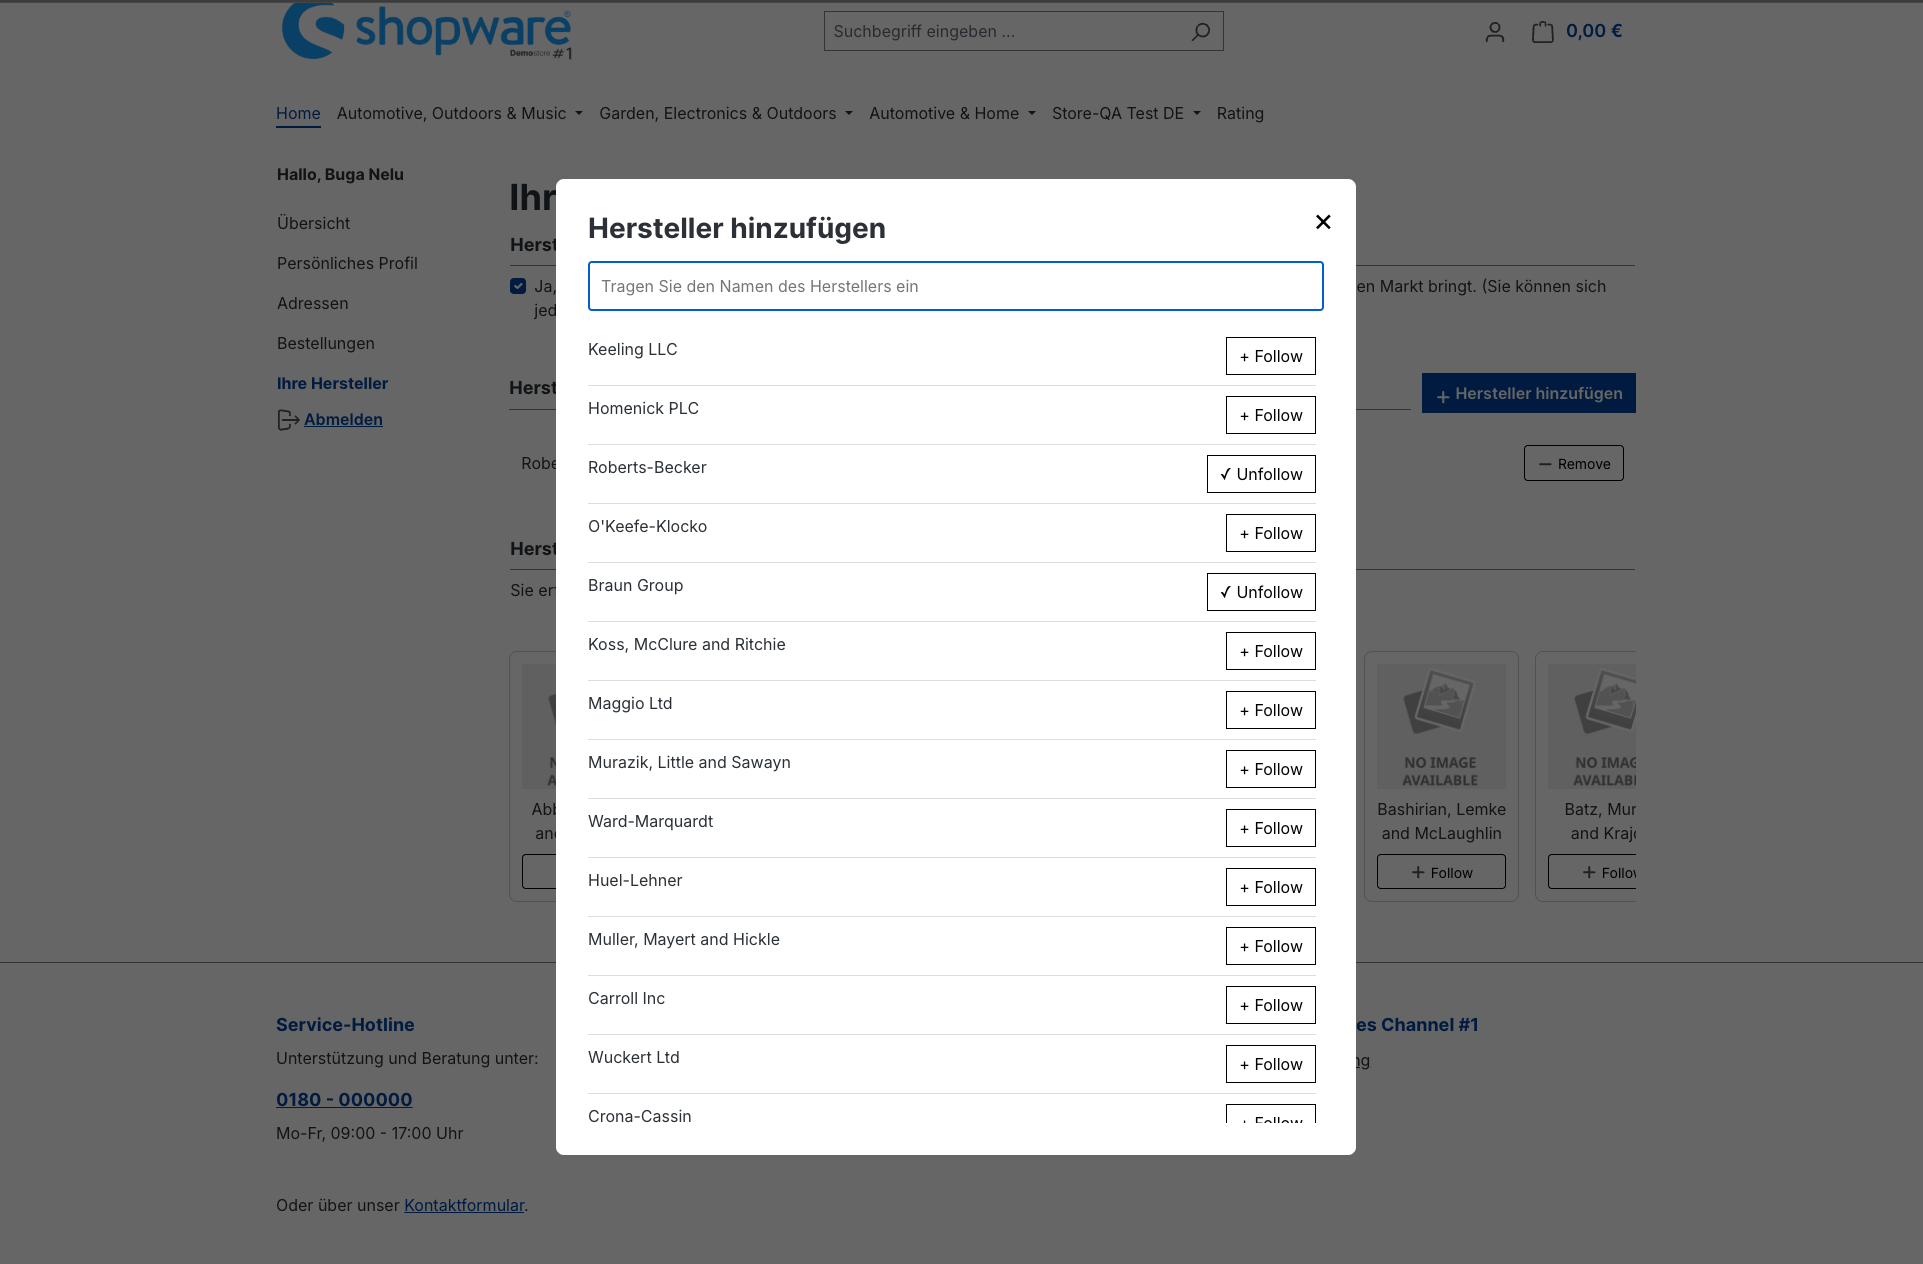Follow the manufacturer Keeling LLC
The height and width of the screenshot is (1264, 1923).
click(1270, 356)
